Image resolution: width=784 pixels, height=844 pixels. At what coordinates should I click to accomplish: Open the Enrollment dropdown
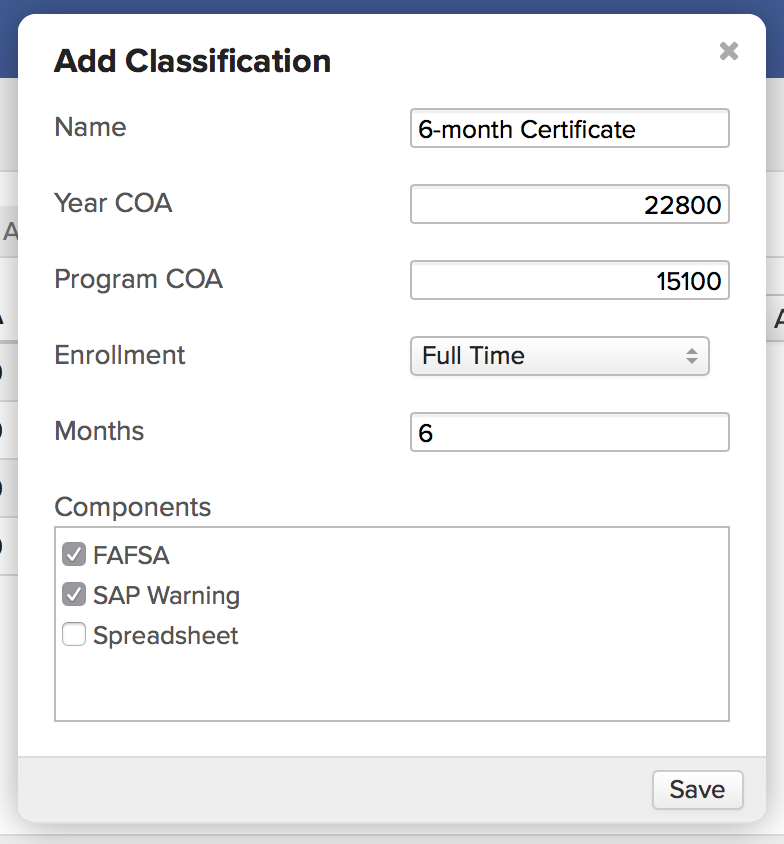click(558, 356)
